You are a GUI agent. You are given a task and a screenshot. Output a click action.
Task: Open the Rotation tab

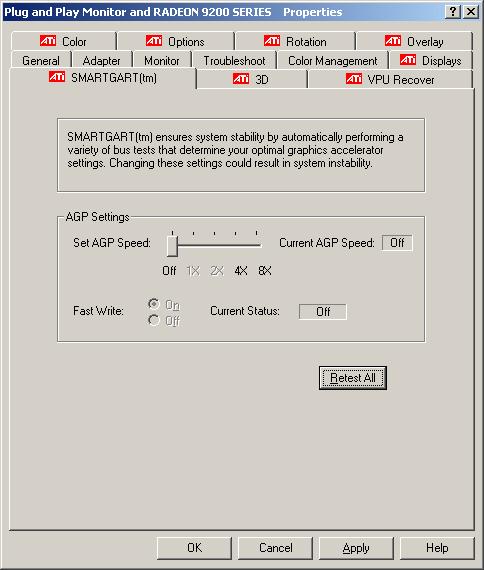(295, 41)
